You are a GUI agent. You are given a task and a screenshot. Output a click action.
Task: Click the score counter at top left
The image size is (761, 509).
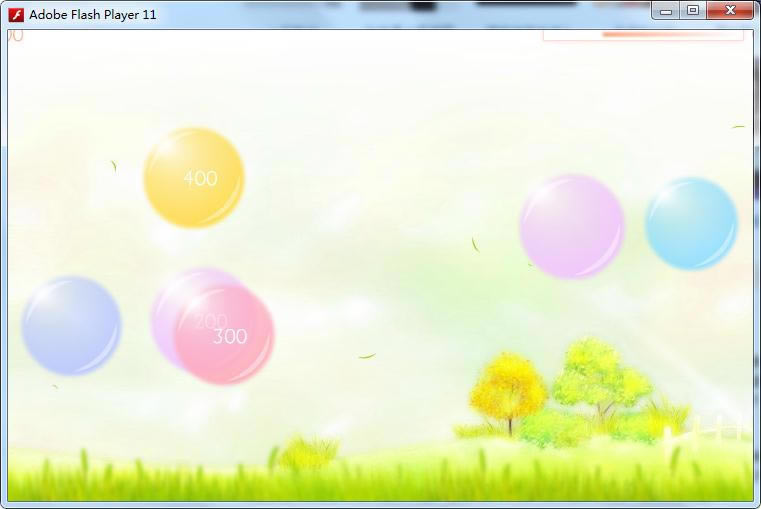pos(14,36)
